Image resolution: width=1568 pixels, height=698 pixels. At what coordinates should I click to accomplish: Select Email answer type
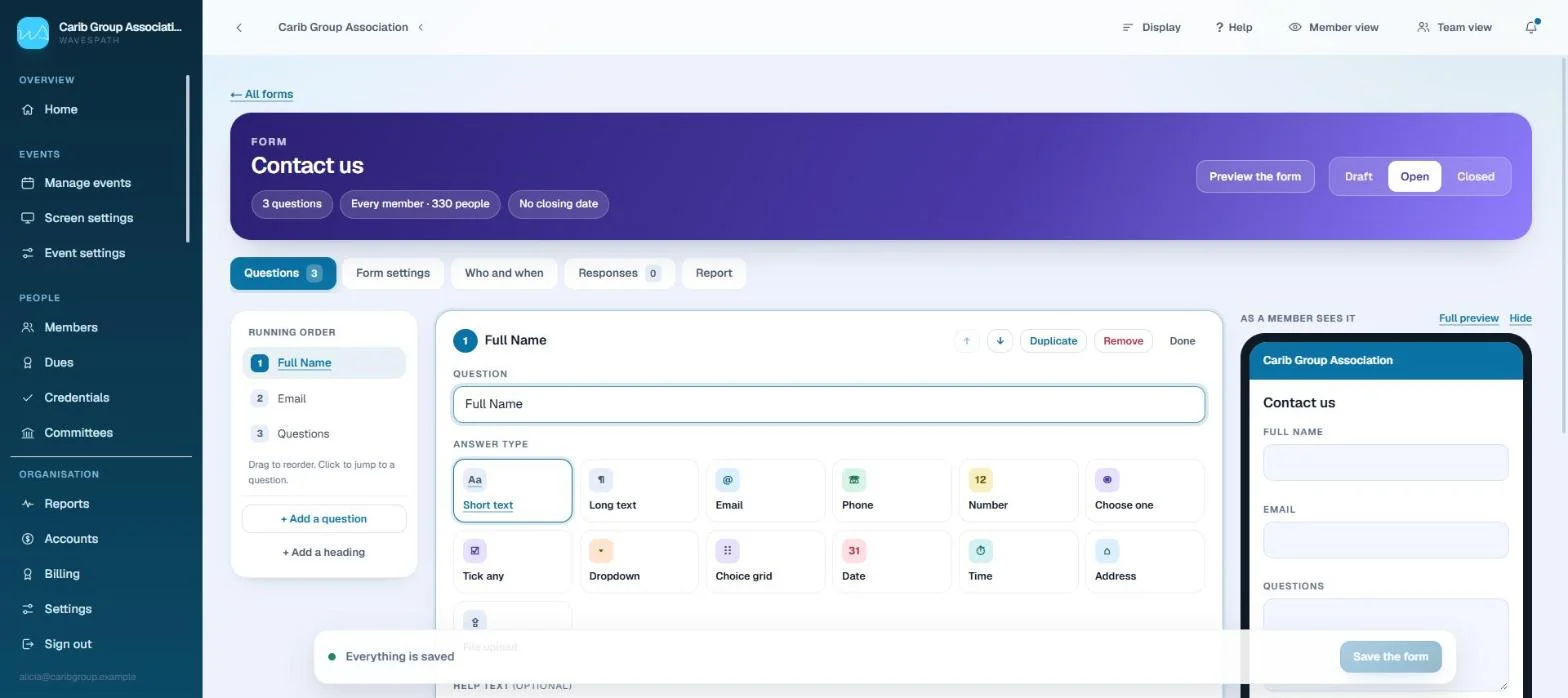pos(765,491)
